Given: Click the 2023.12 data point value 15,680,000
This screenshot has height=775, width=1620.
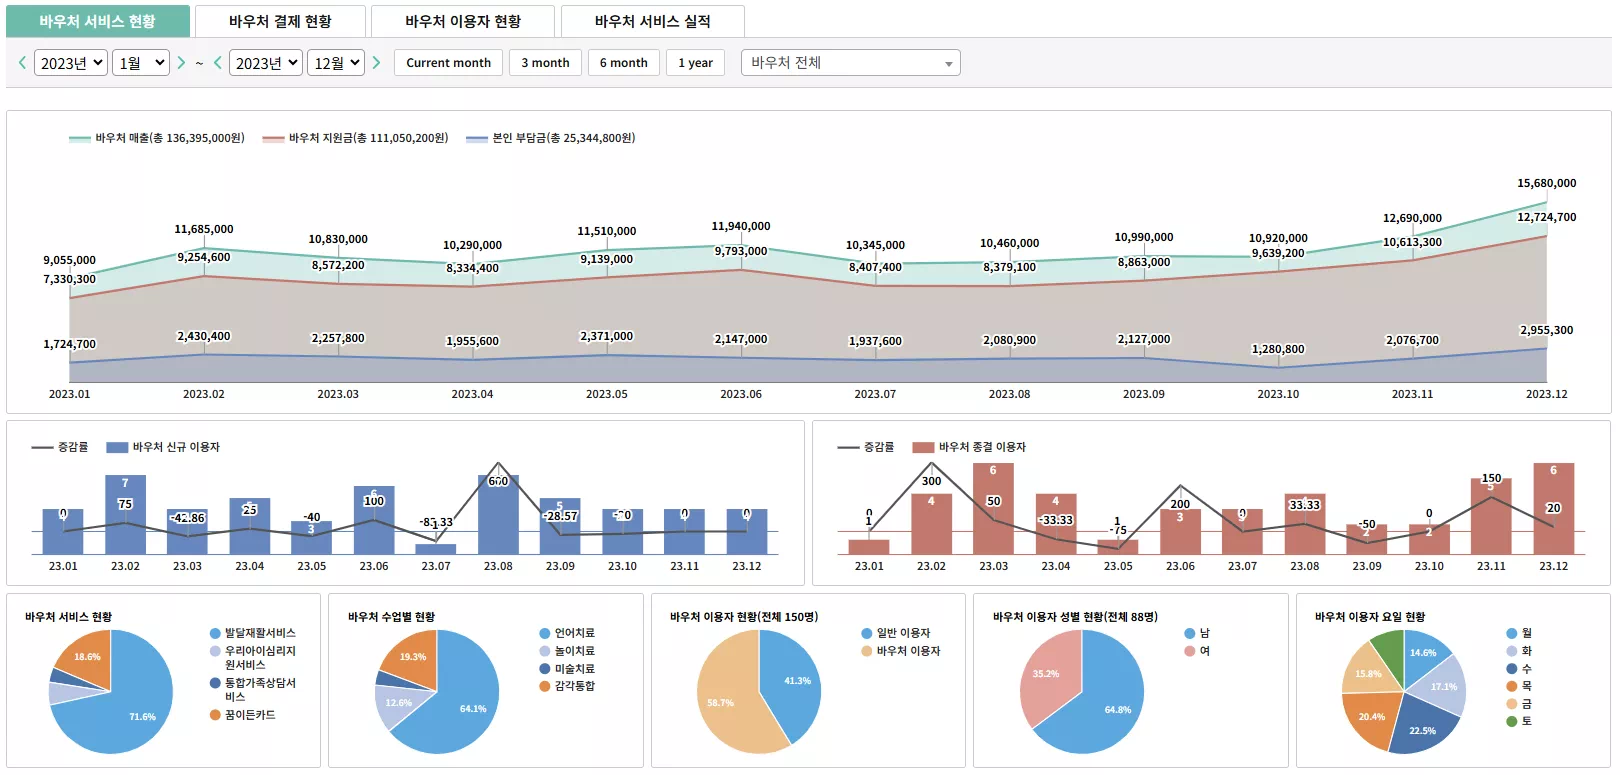Looking at the screenshot, I should click(1546, 184).
